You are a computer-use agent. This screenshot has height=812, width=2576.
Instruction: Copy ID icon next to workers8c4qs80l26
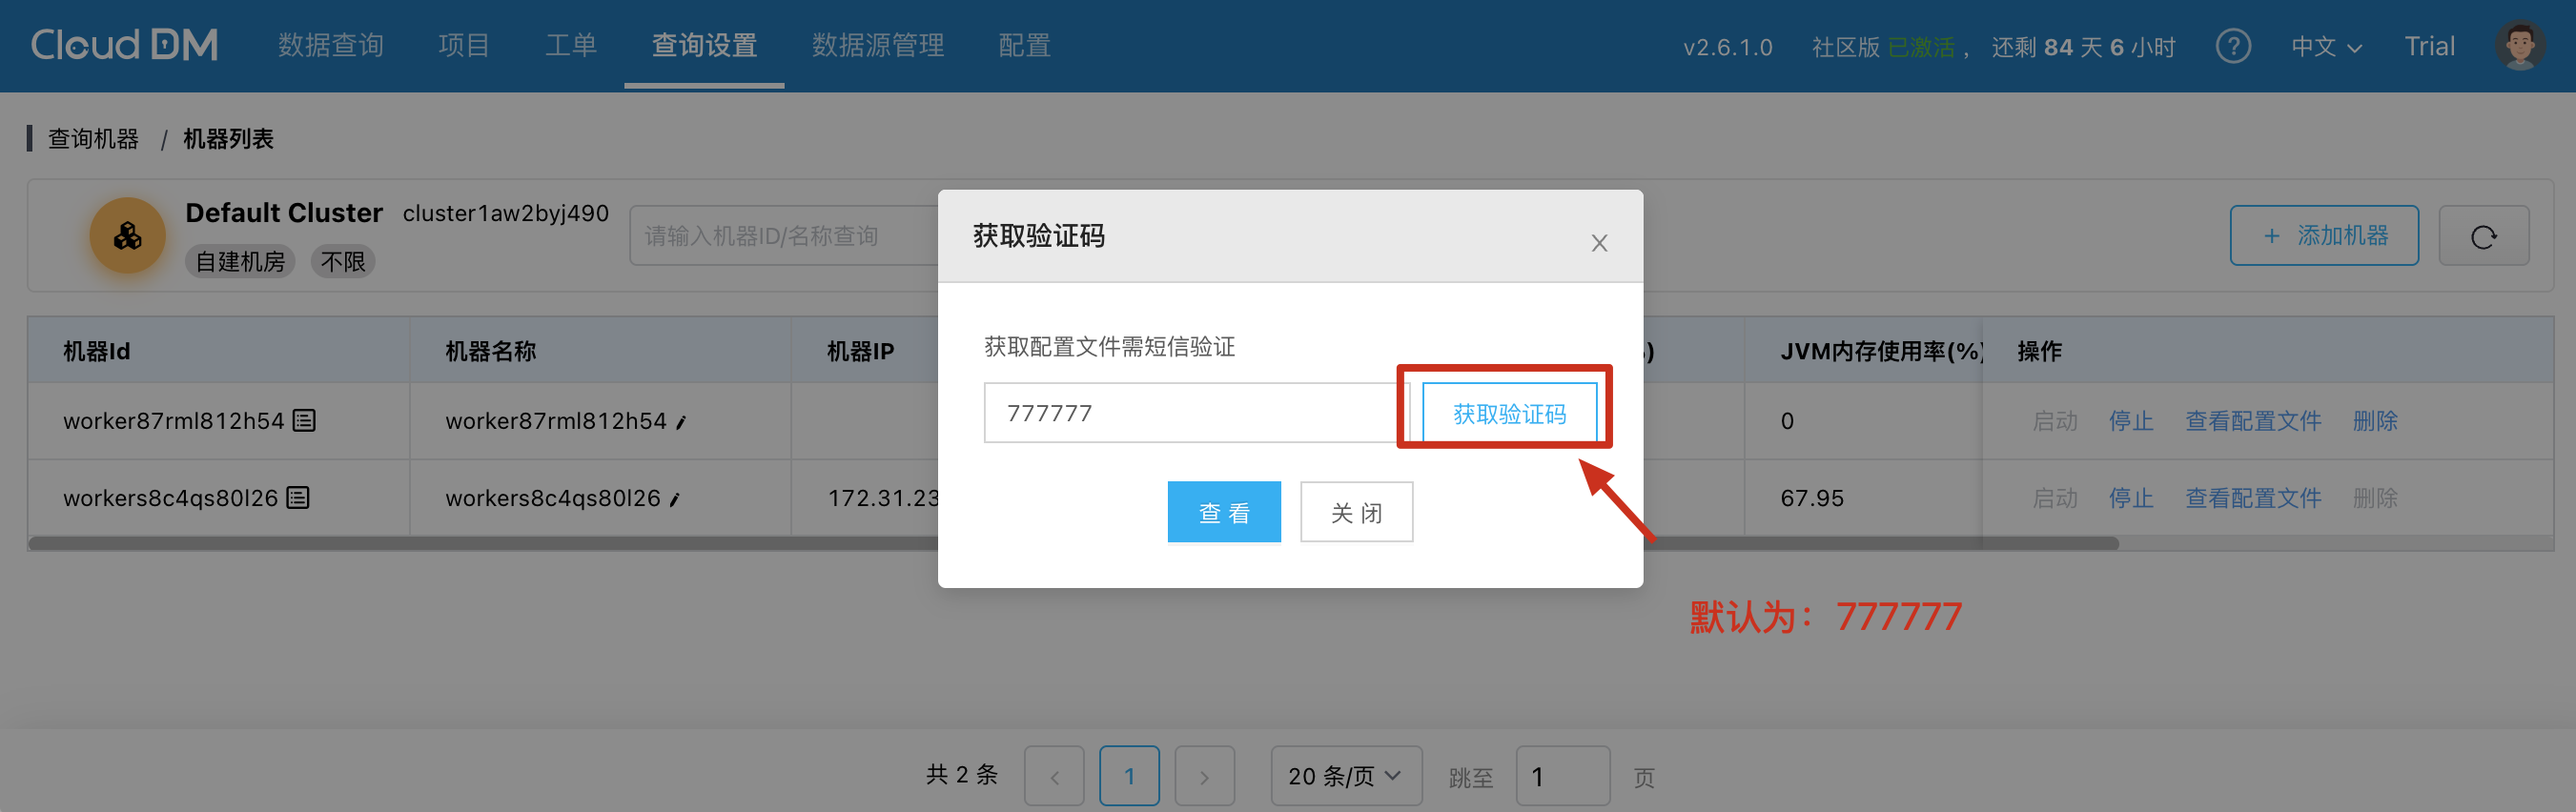click(x=298, y=497)
